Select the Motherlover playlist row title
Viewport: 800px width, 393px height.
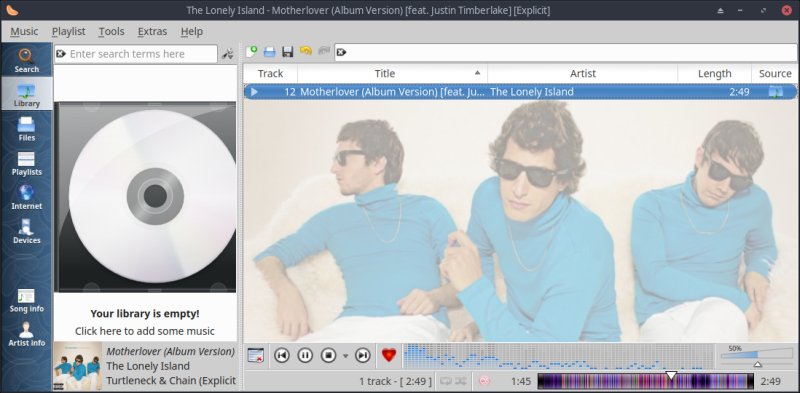(392, 92)
